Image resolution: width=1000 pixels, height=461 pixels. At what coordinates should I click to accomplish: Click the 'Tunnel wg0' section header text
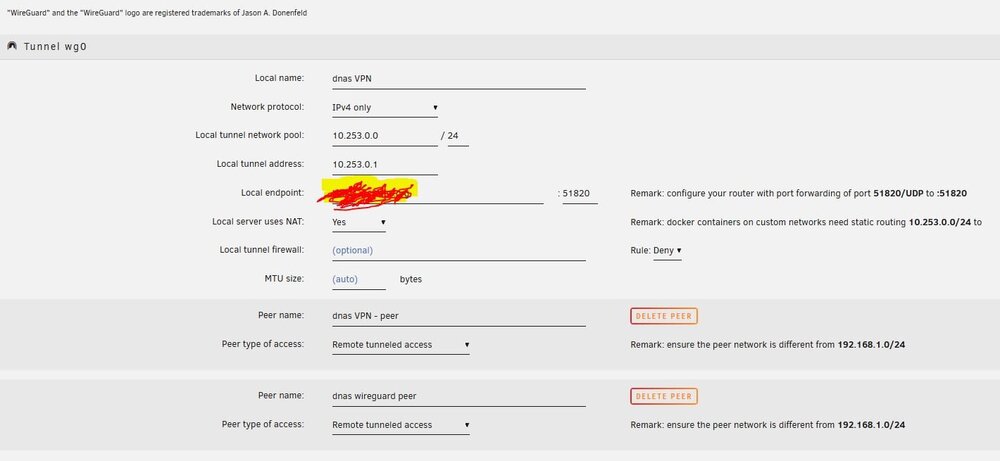point(55,47)
